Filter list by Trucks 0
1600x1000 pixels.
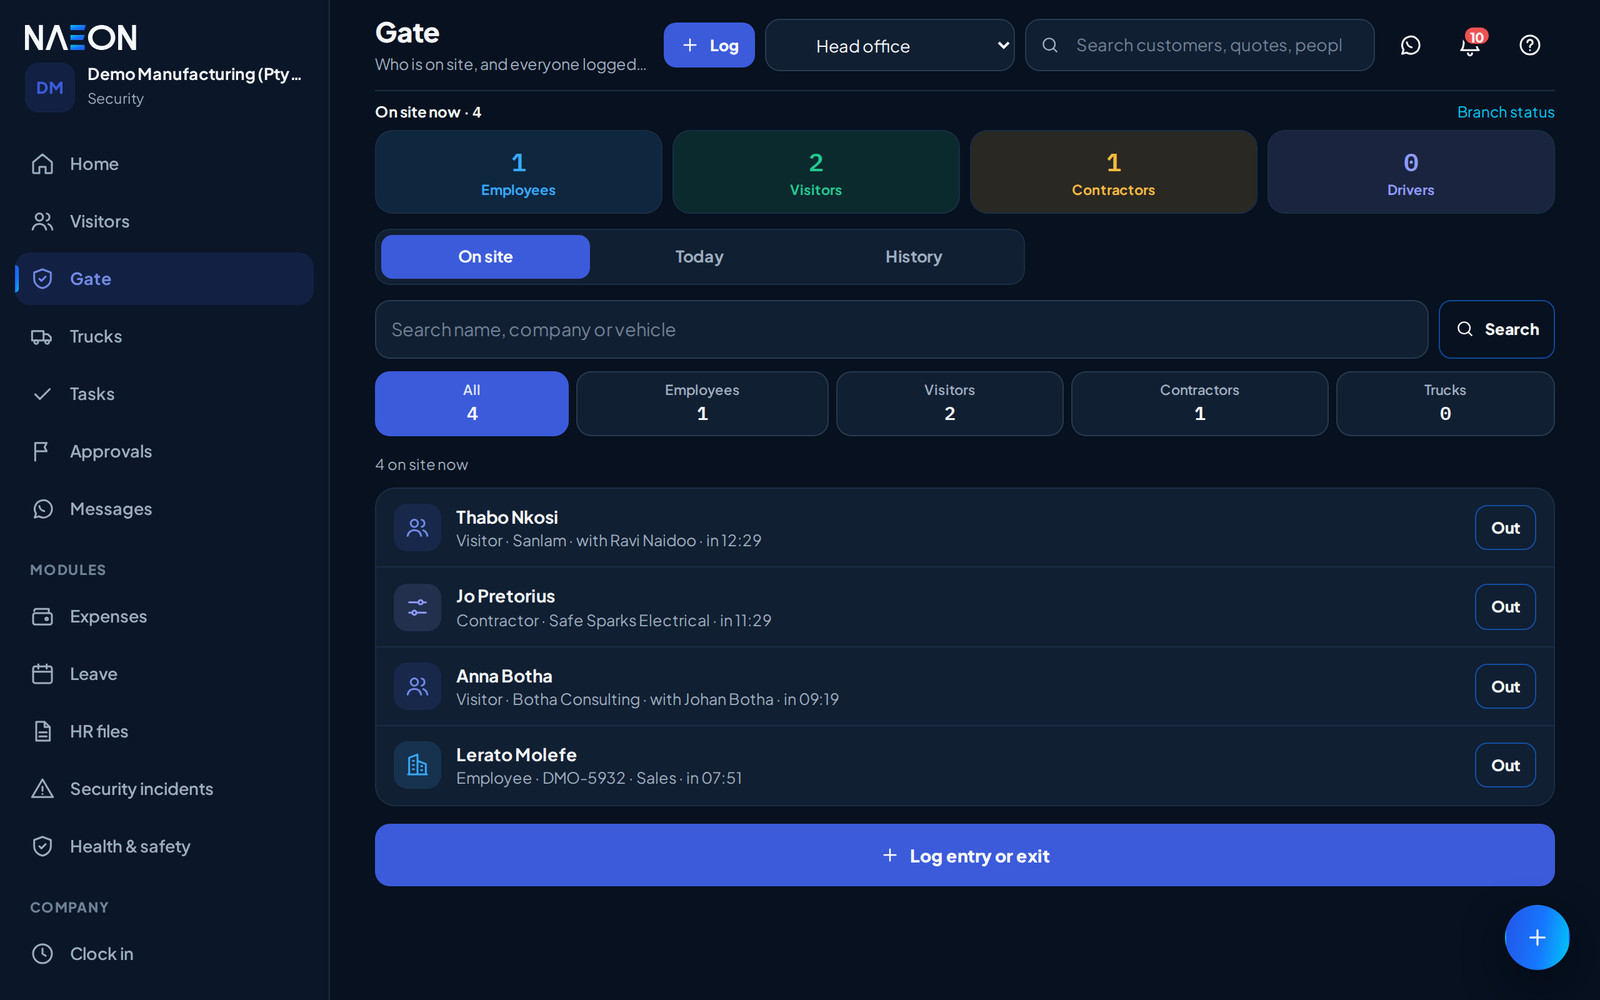[1445, 404]
